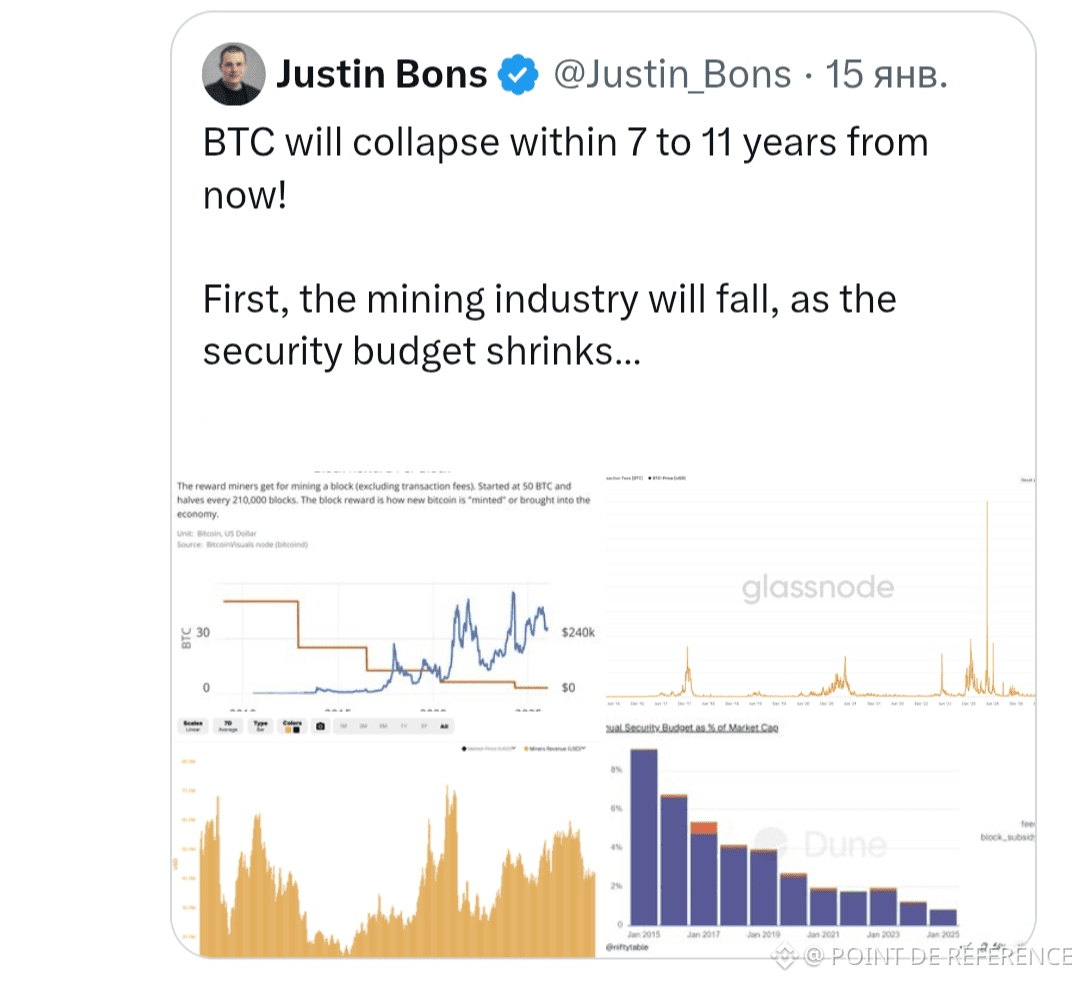Open the Colors swatch picker
Viewport: 1080px width, 981px height.
click(x=292, y=726)
